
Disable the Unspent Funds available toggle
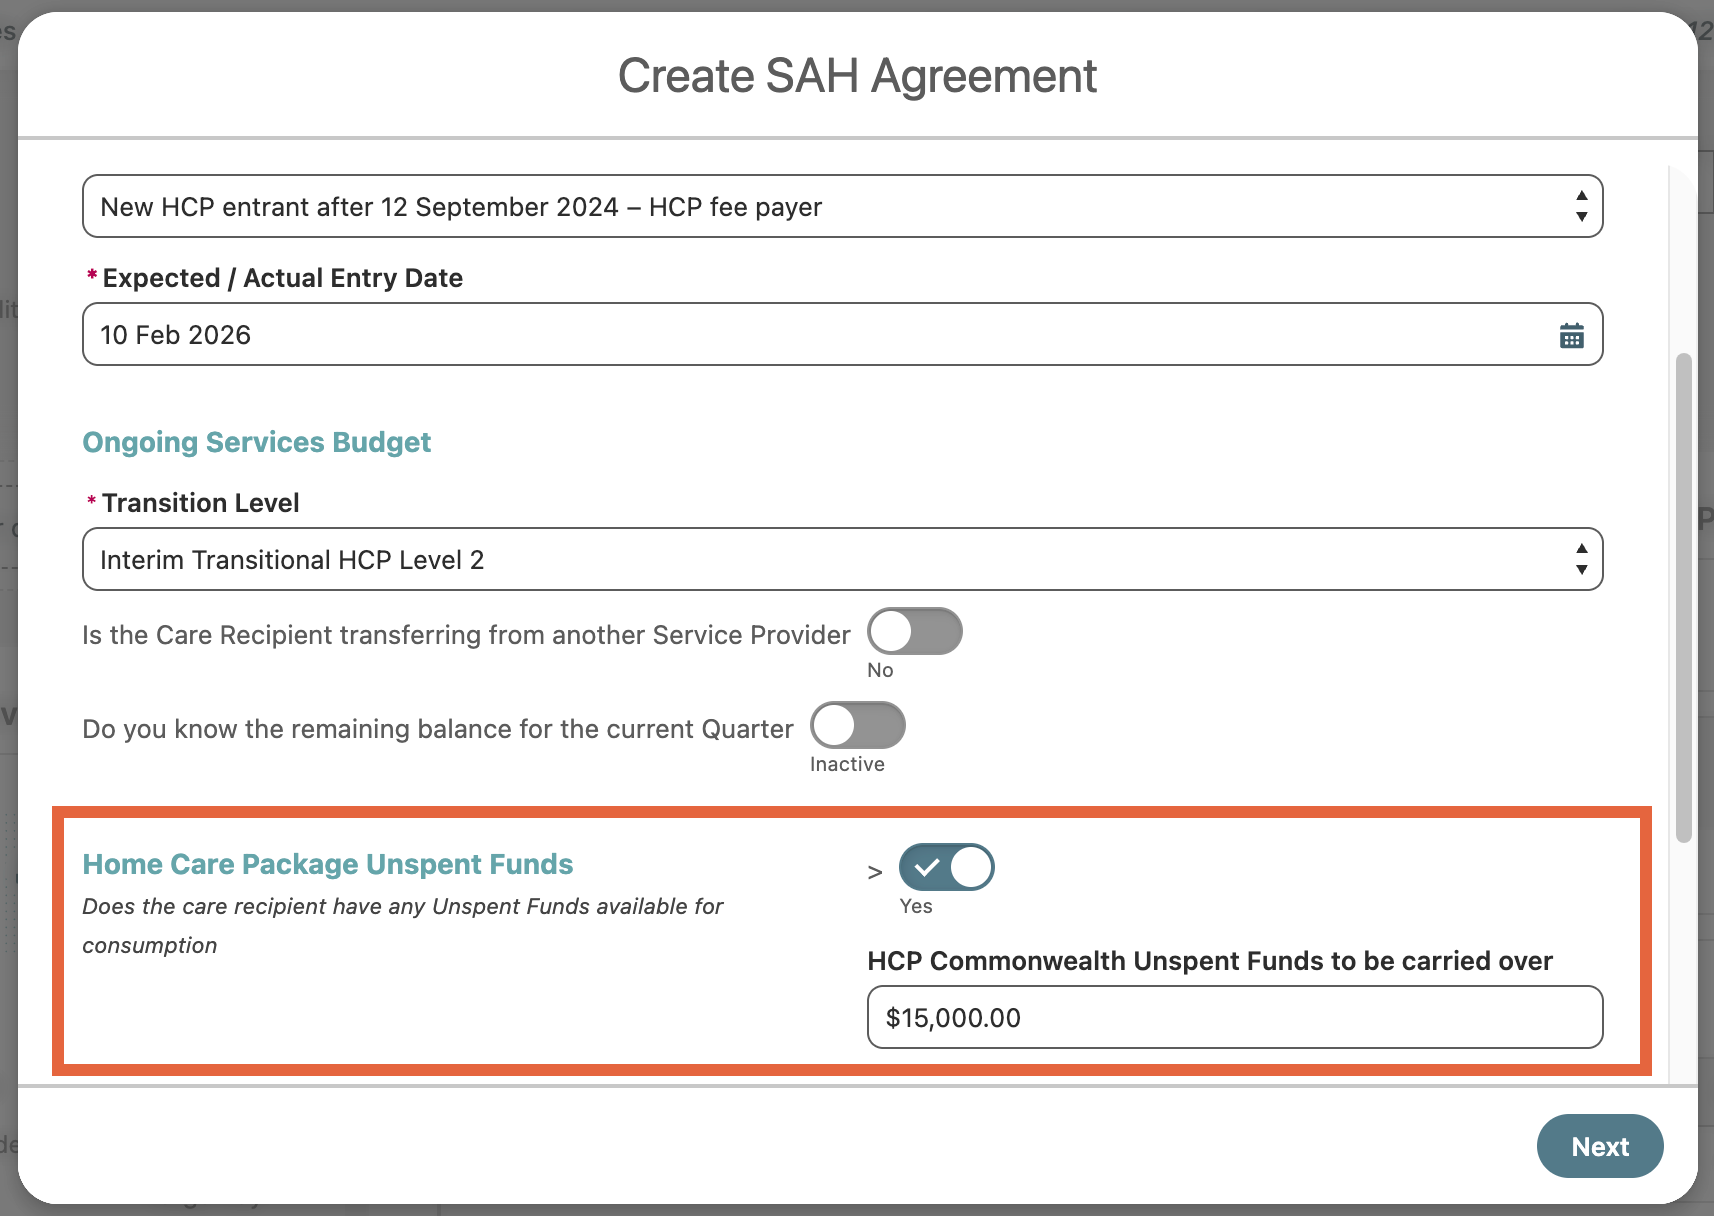point(946,868)
